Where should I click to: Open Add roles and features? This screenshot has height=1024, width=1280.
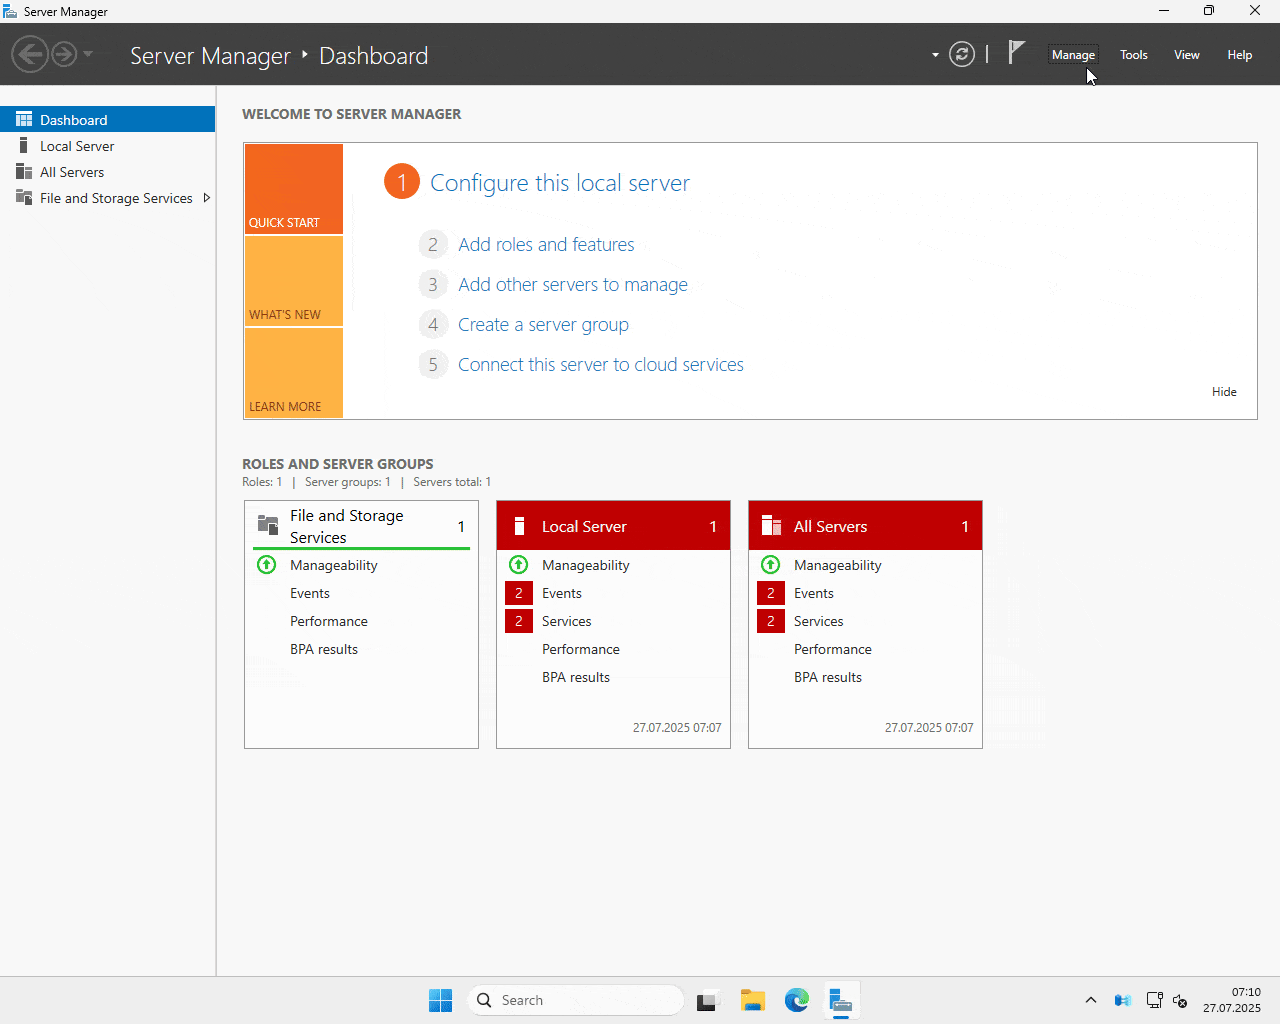(x=546, y=244)
